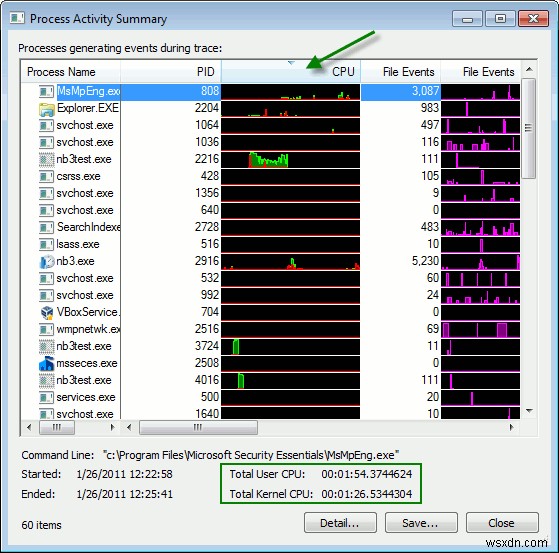The height and width of the screenshot is (553, 559).
Task: Click the SearchIndexer process icon
Action: 46,227
